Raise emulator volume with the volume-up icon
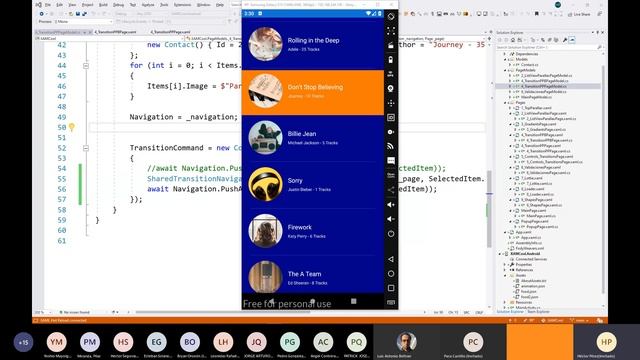Viewport: 640px width, 360px height. (391, 204)
